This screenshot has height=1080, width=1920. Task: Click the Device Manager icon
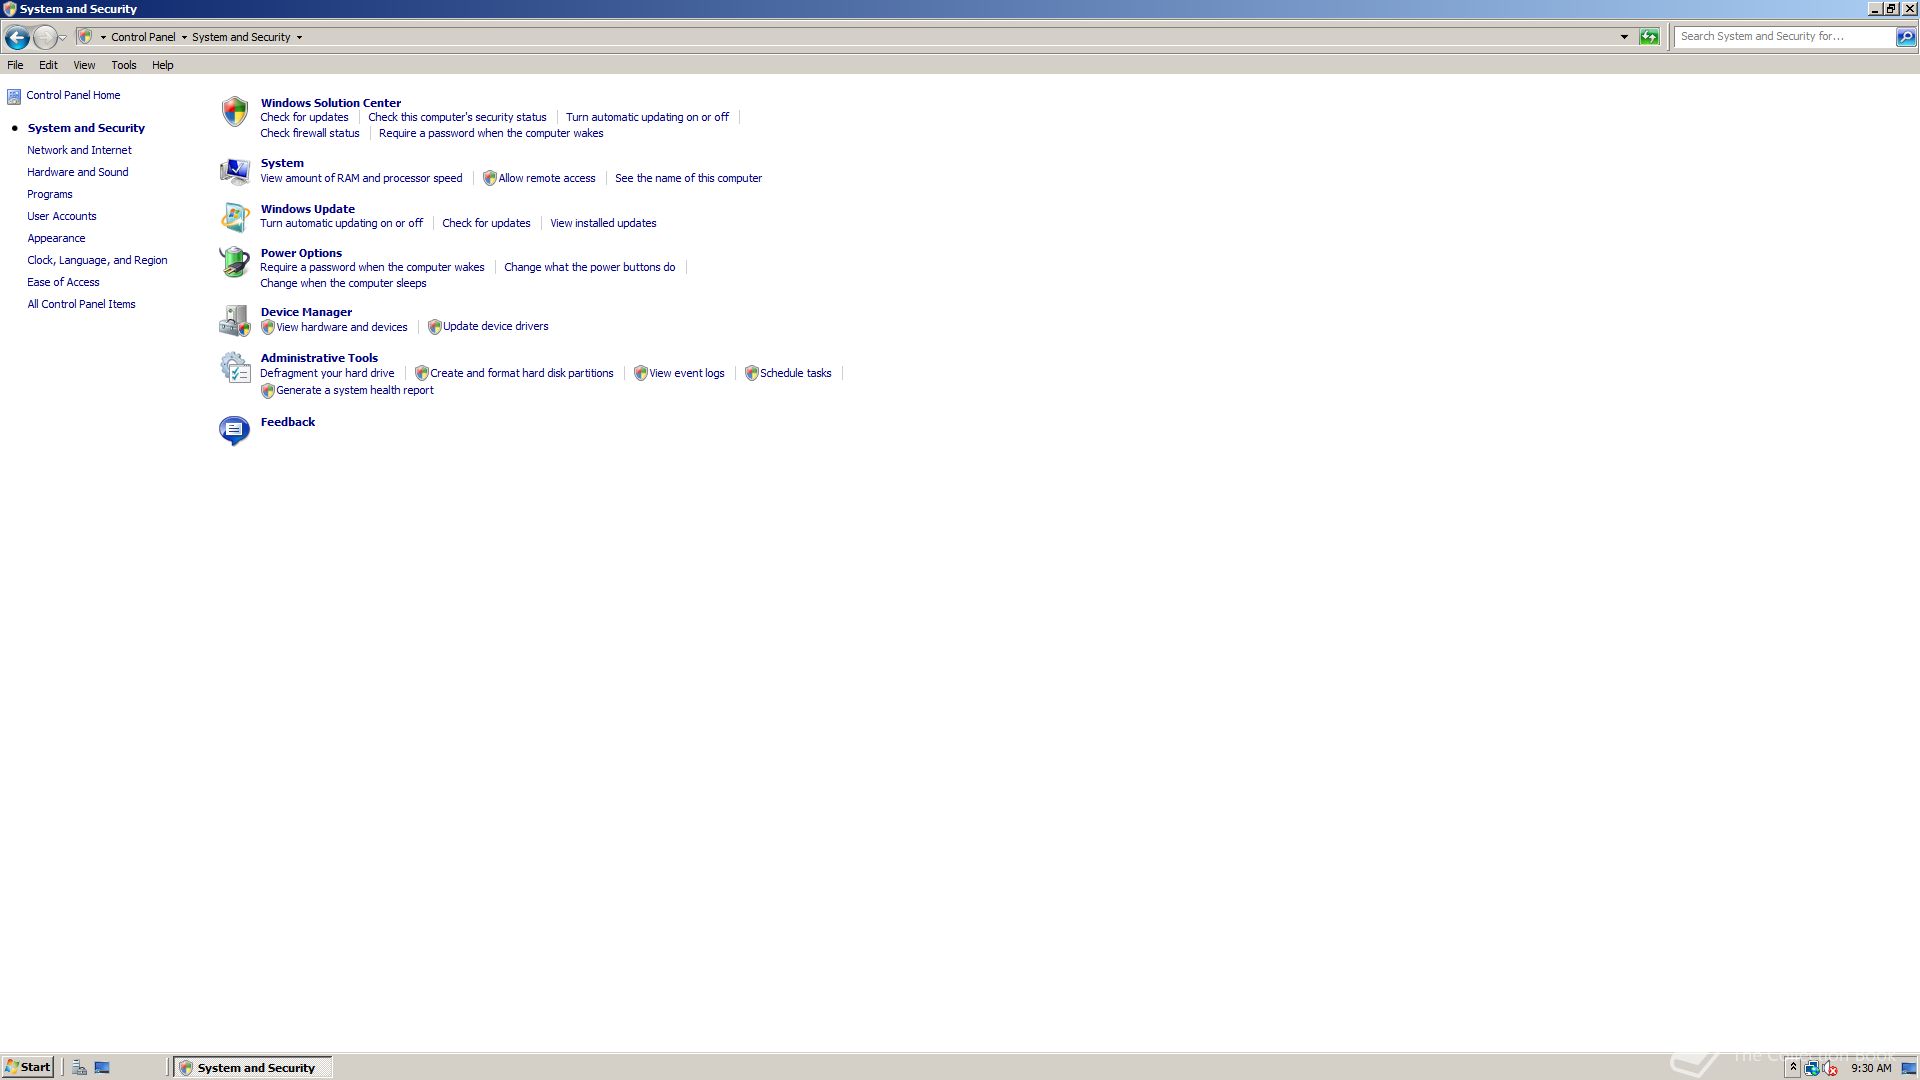[234, 321]
